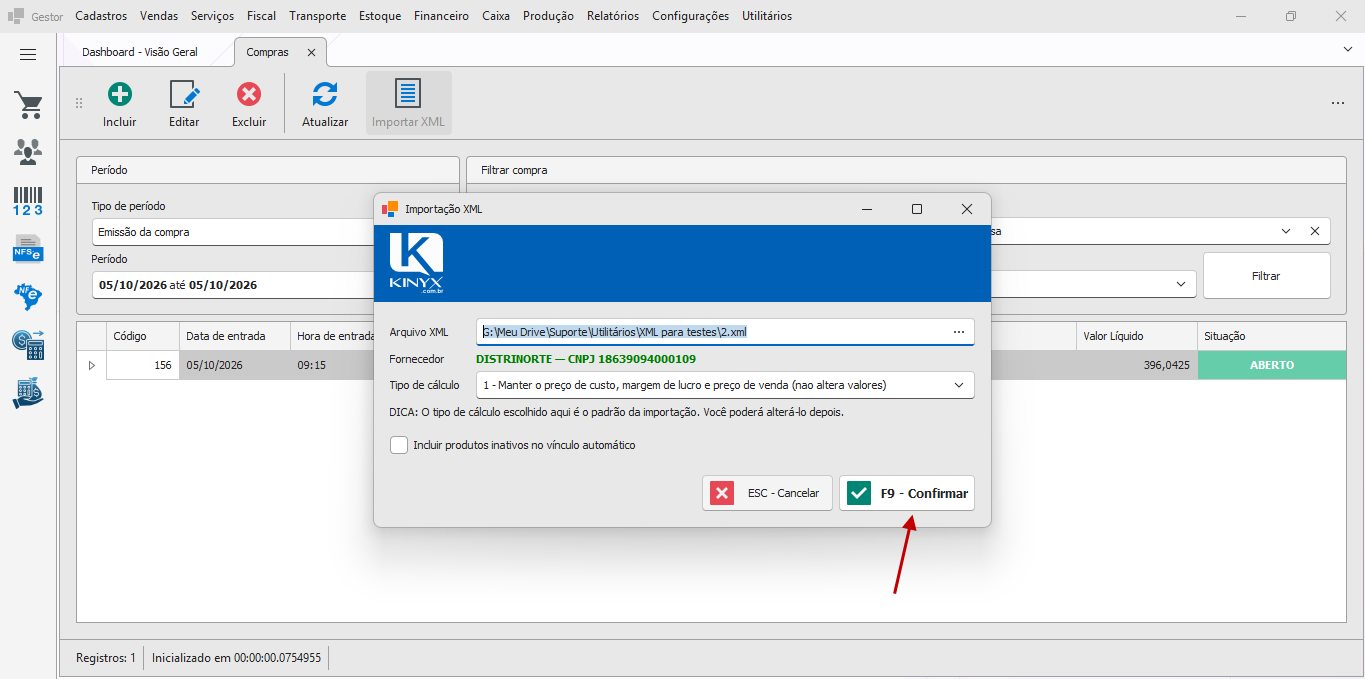Image resolution: width=1365 pixels, height=679 pixels.
Task: Open the Fiscal menu
Action: pos(262,16)
